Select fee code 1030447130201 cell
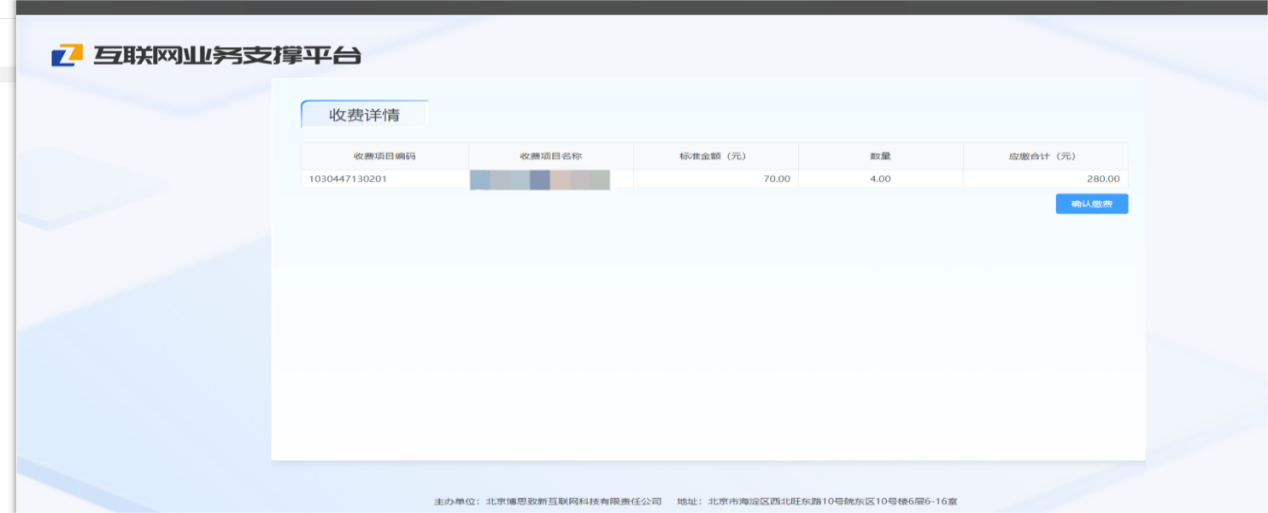The height and width of the screenshot is (513, 1268). tap(348, 179)
